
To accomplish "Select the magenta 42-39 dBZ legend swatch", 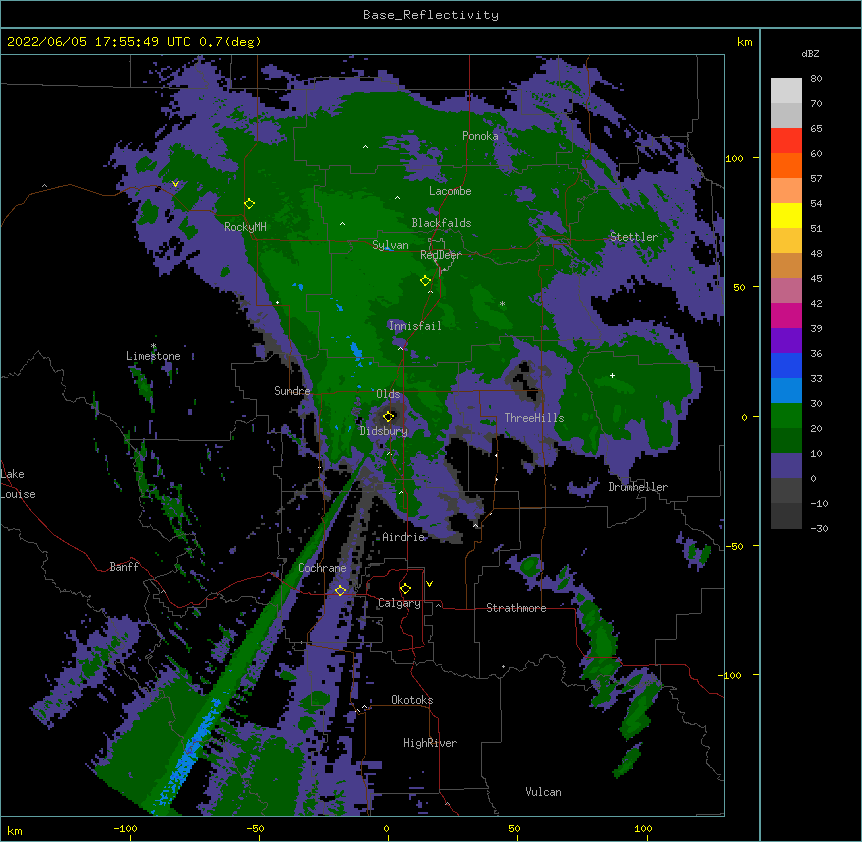I will pyautogui.click(x=786, y=315).
